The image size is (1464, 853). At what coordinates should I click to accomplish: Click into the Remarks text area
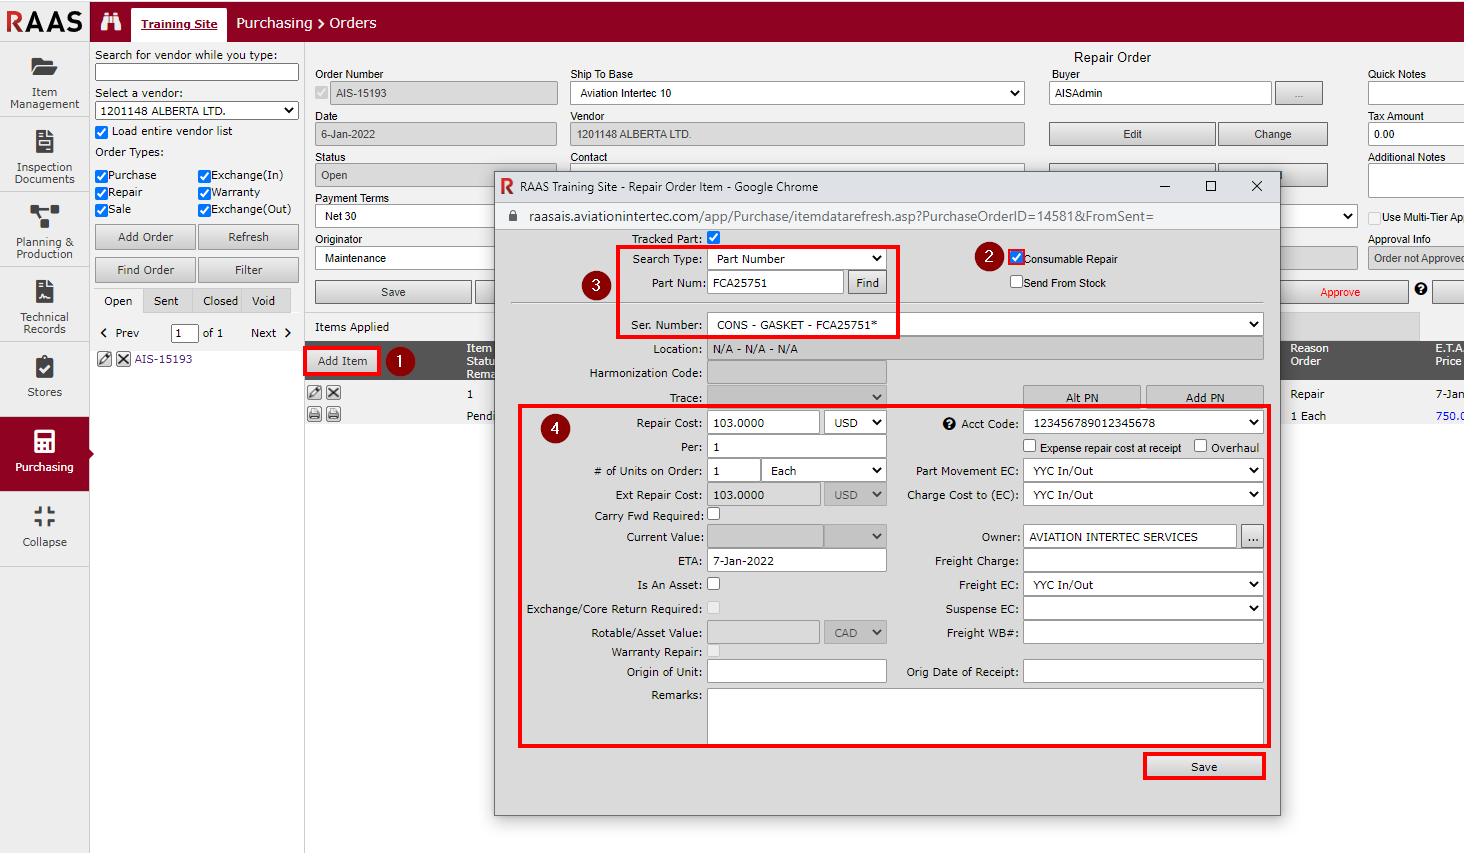[984, 715]
